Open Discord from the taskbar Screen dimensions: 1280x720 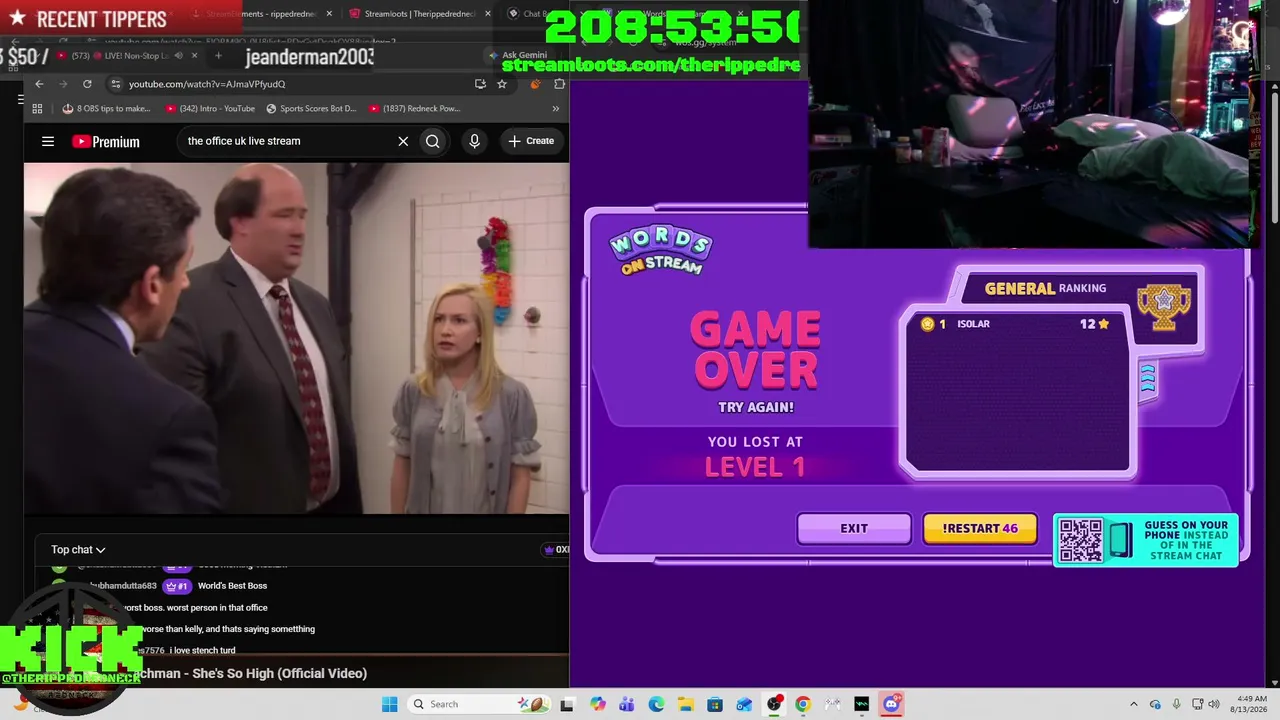click(x=891, y=704)
